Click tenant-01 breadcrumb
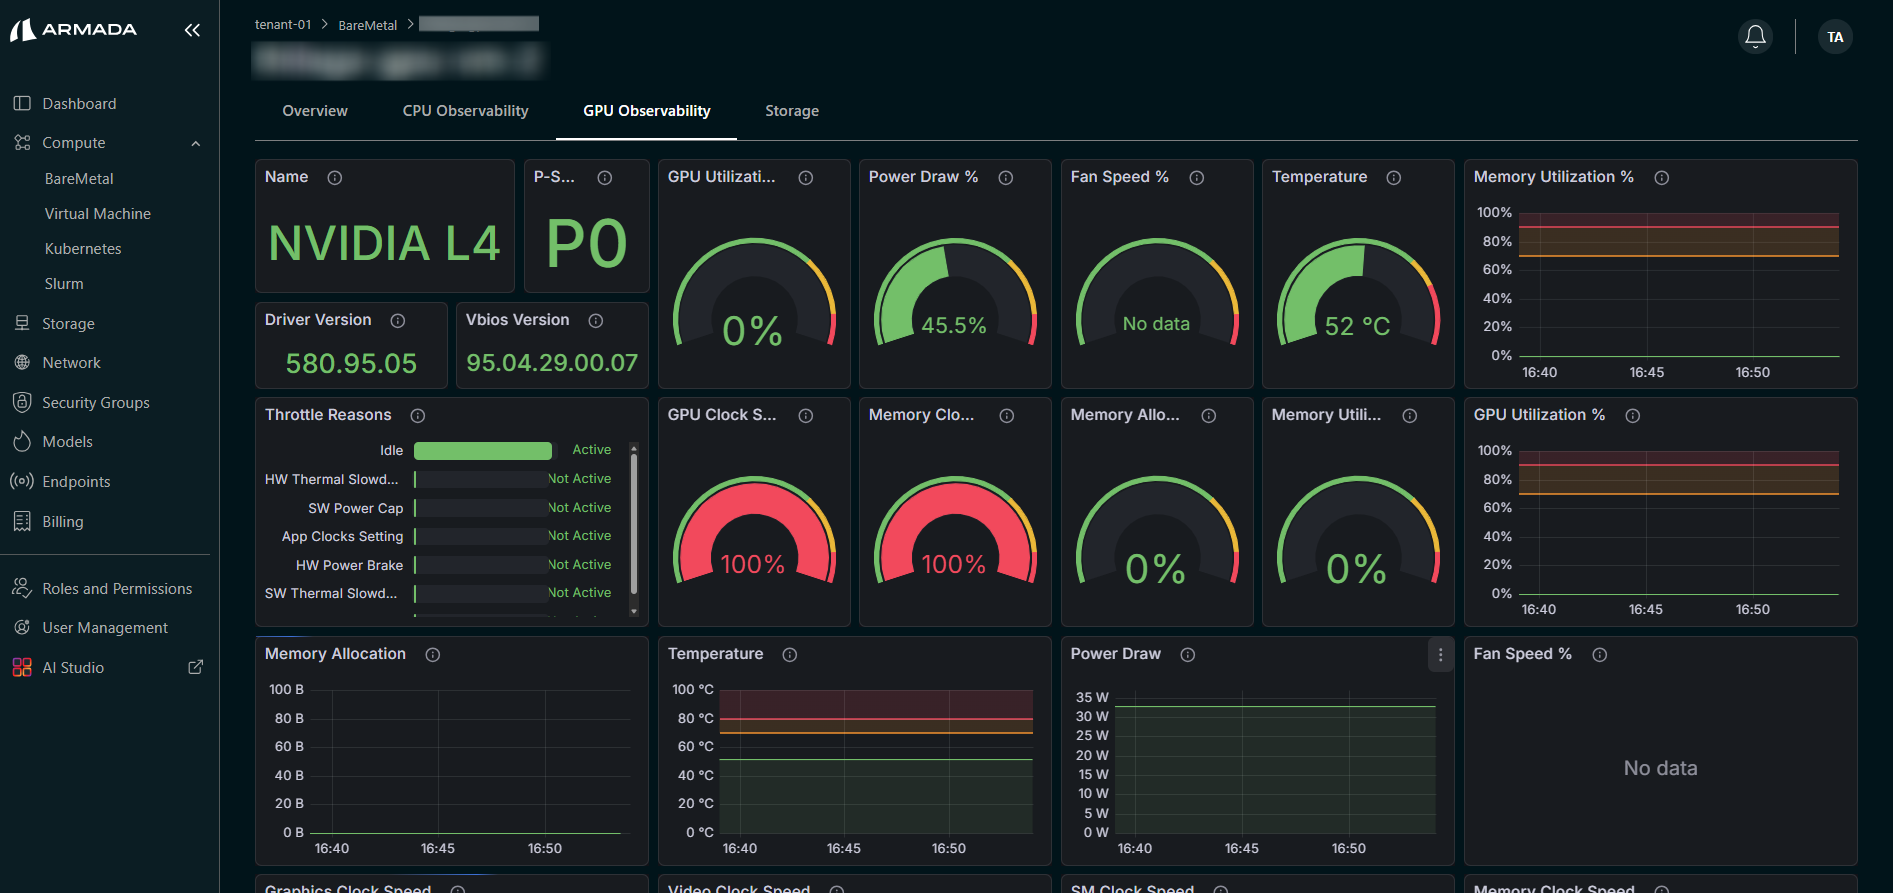This screenshot has height=894, width=1894. [283, 24]
